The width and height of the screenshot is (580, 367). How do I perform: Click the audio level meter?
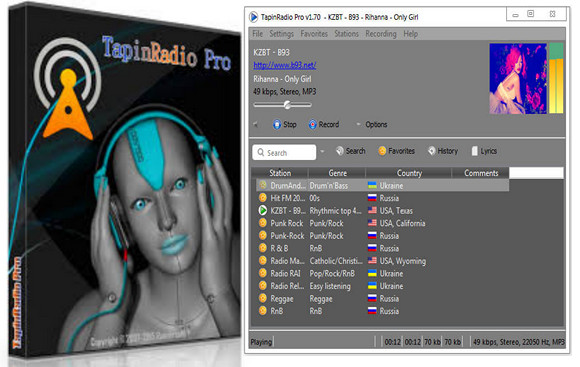tap(556, 78)
